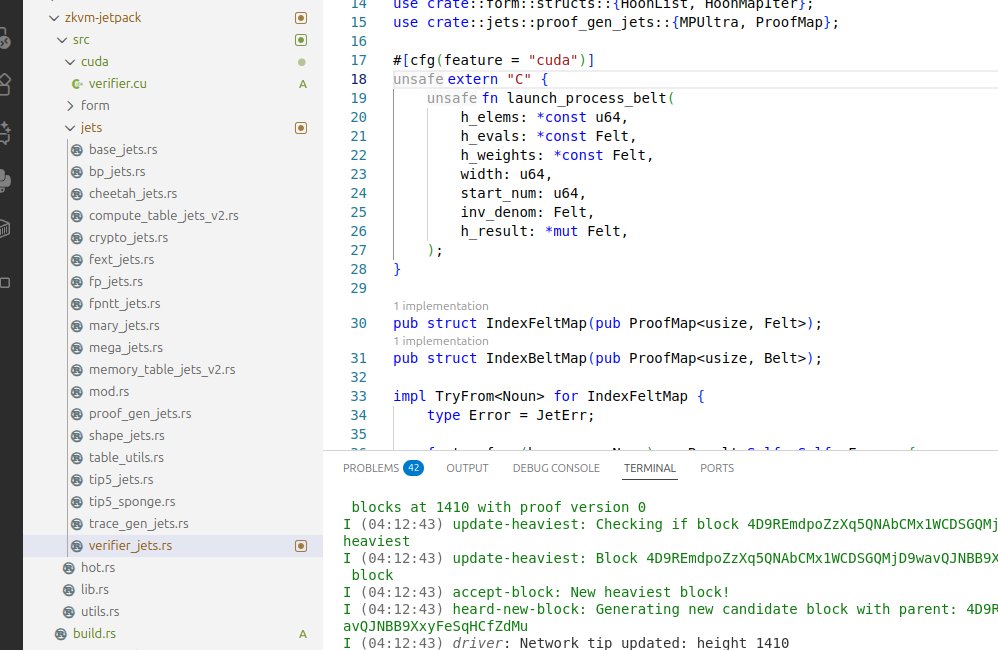
Task: Click the verifier.cu file icon
Action: [77, 84]
